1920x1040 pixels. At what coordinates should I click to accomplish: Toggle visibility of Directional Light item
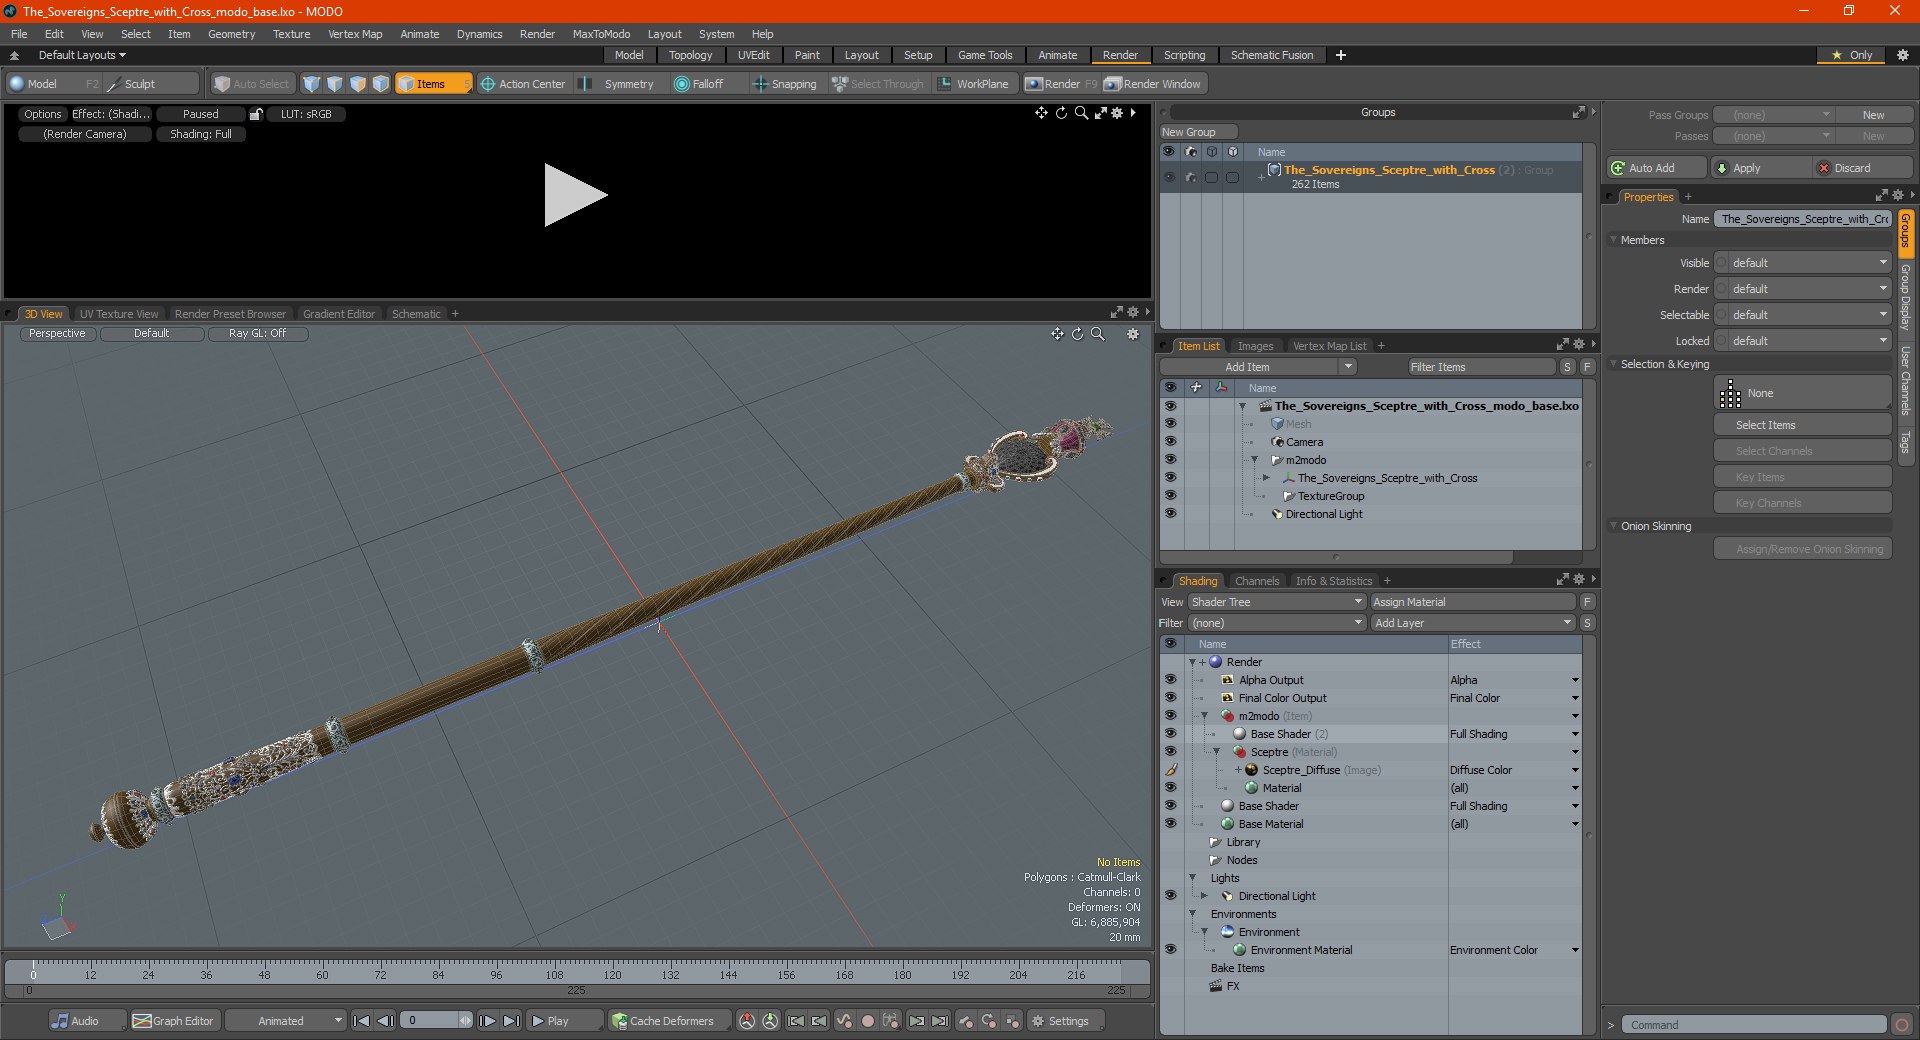pos(1170,514)
